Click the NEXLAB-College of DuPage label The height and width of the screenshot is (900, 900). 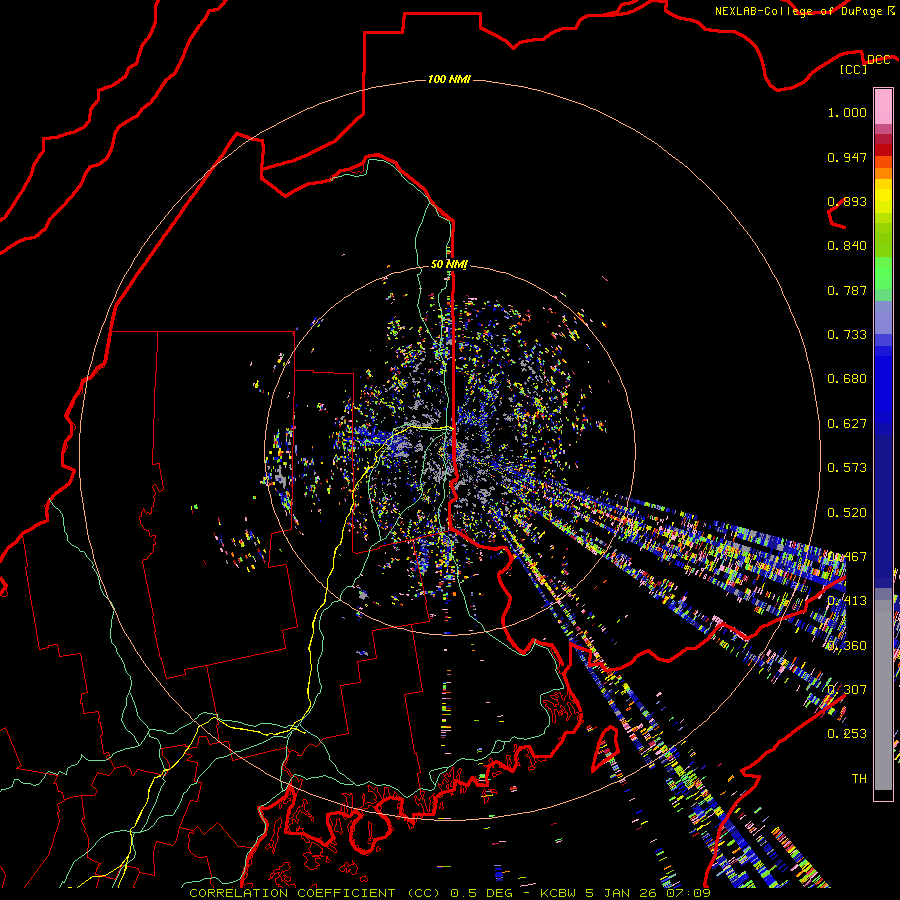[x=799, y=11]
